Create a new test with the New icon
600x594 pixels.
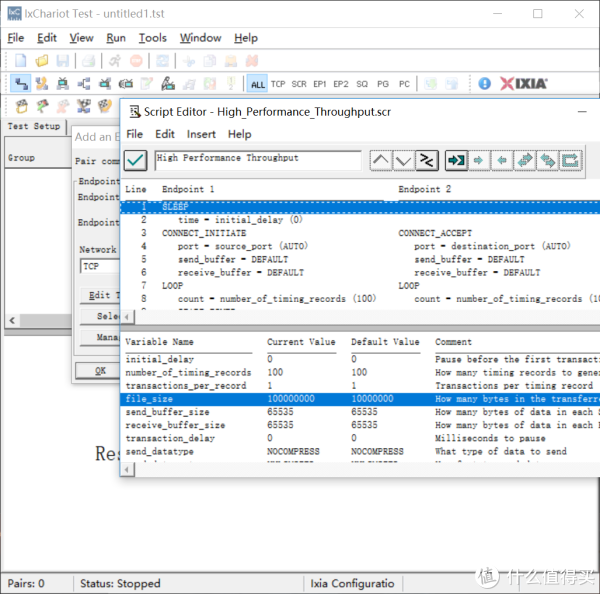tap(21, 60)
